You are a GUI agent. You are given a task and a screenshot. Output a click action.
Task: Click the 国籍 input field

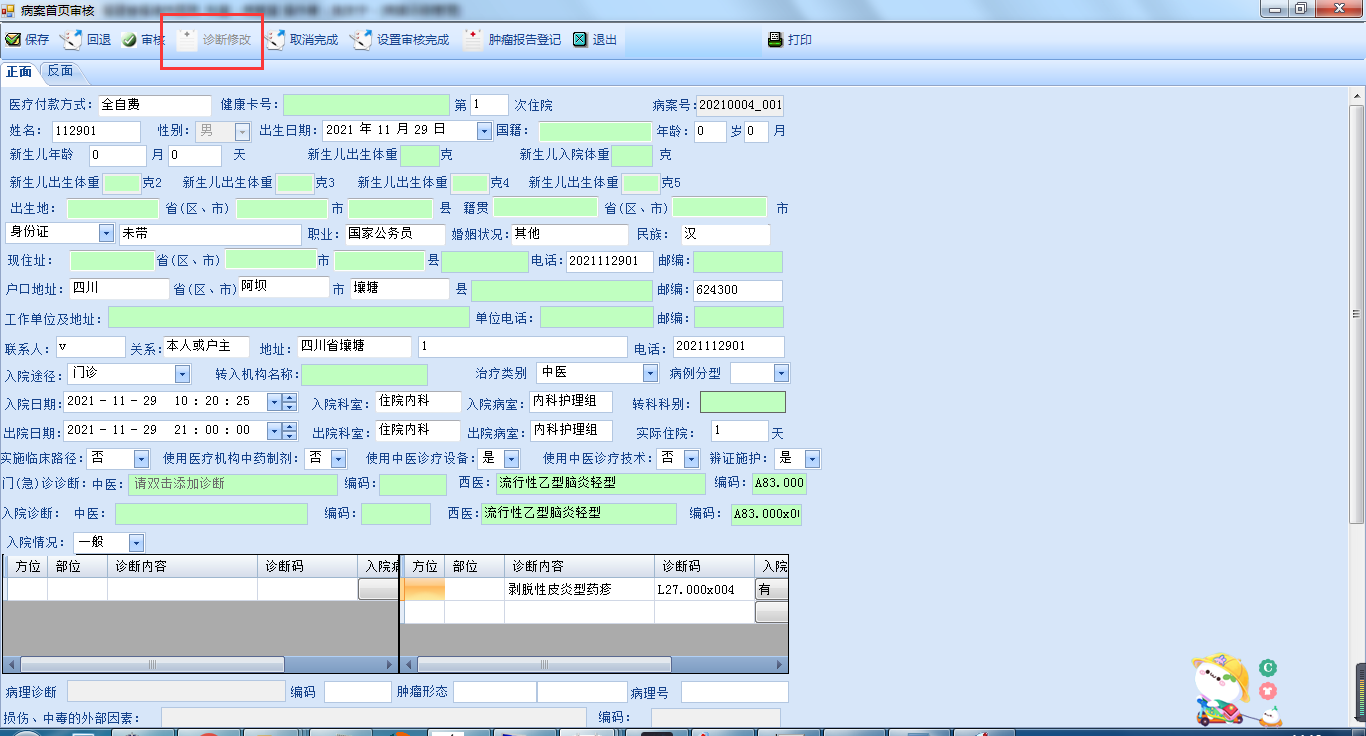click(x=595, y=131)
